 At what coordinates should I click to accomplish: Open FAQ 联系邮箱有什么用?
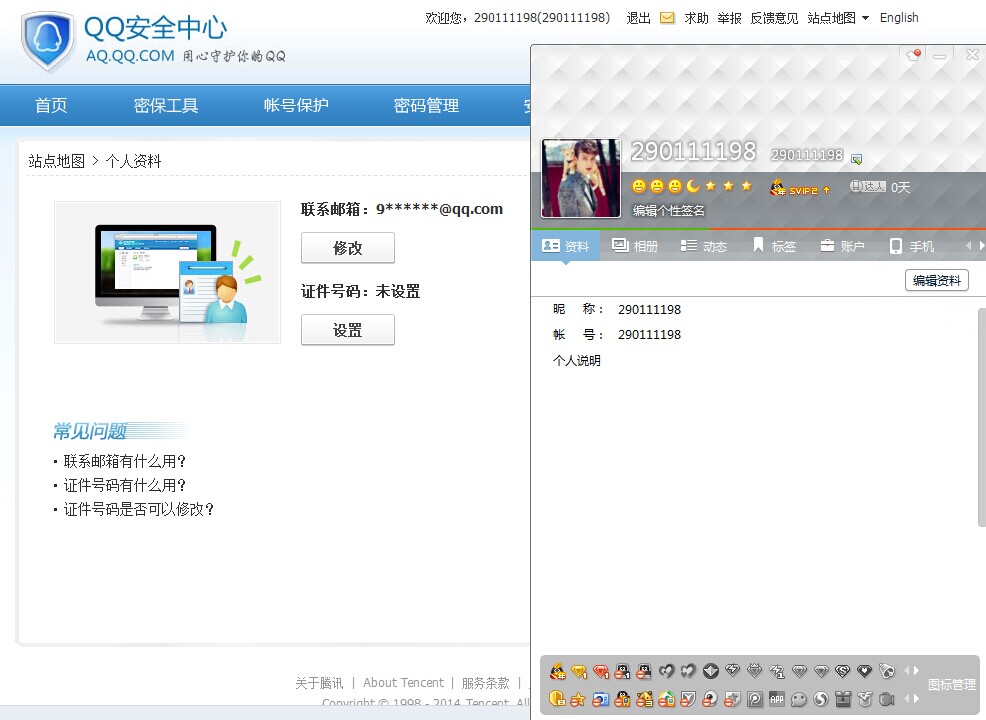point(125,462)
